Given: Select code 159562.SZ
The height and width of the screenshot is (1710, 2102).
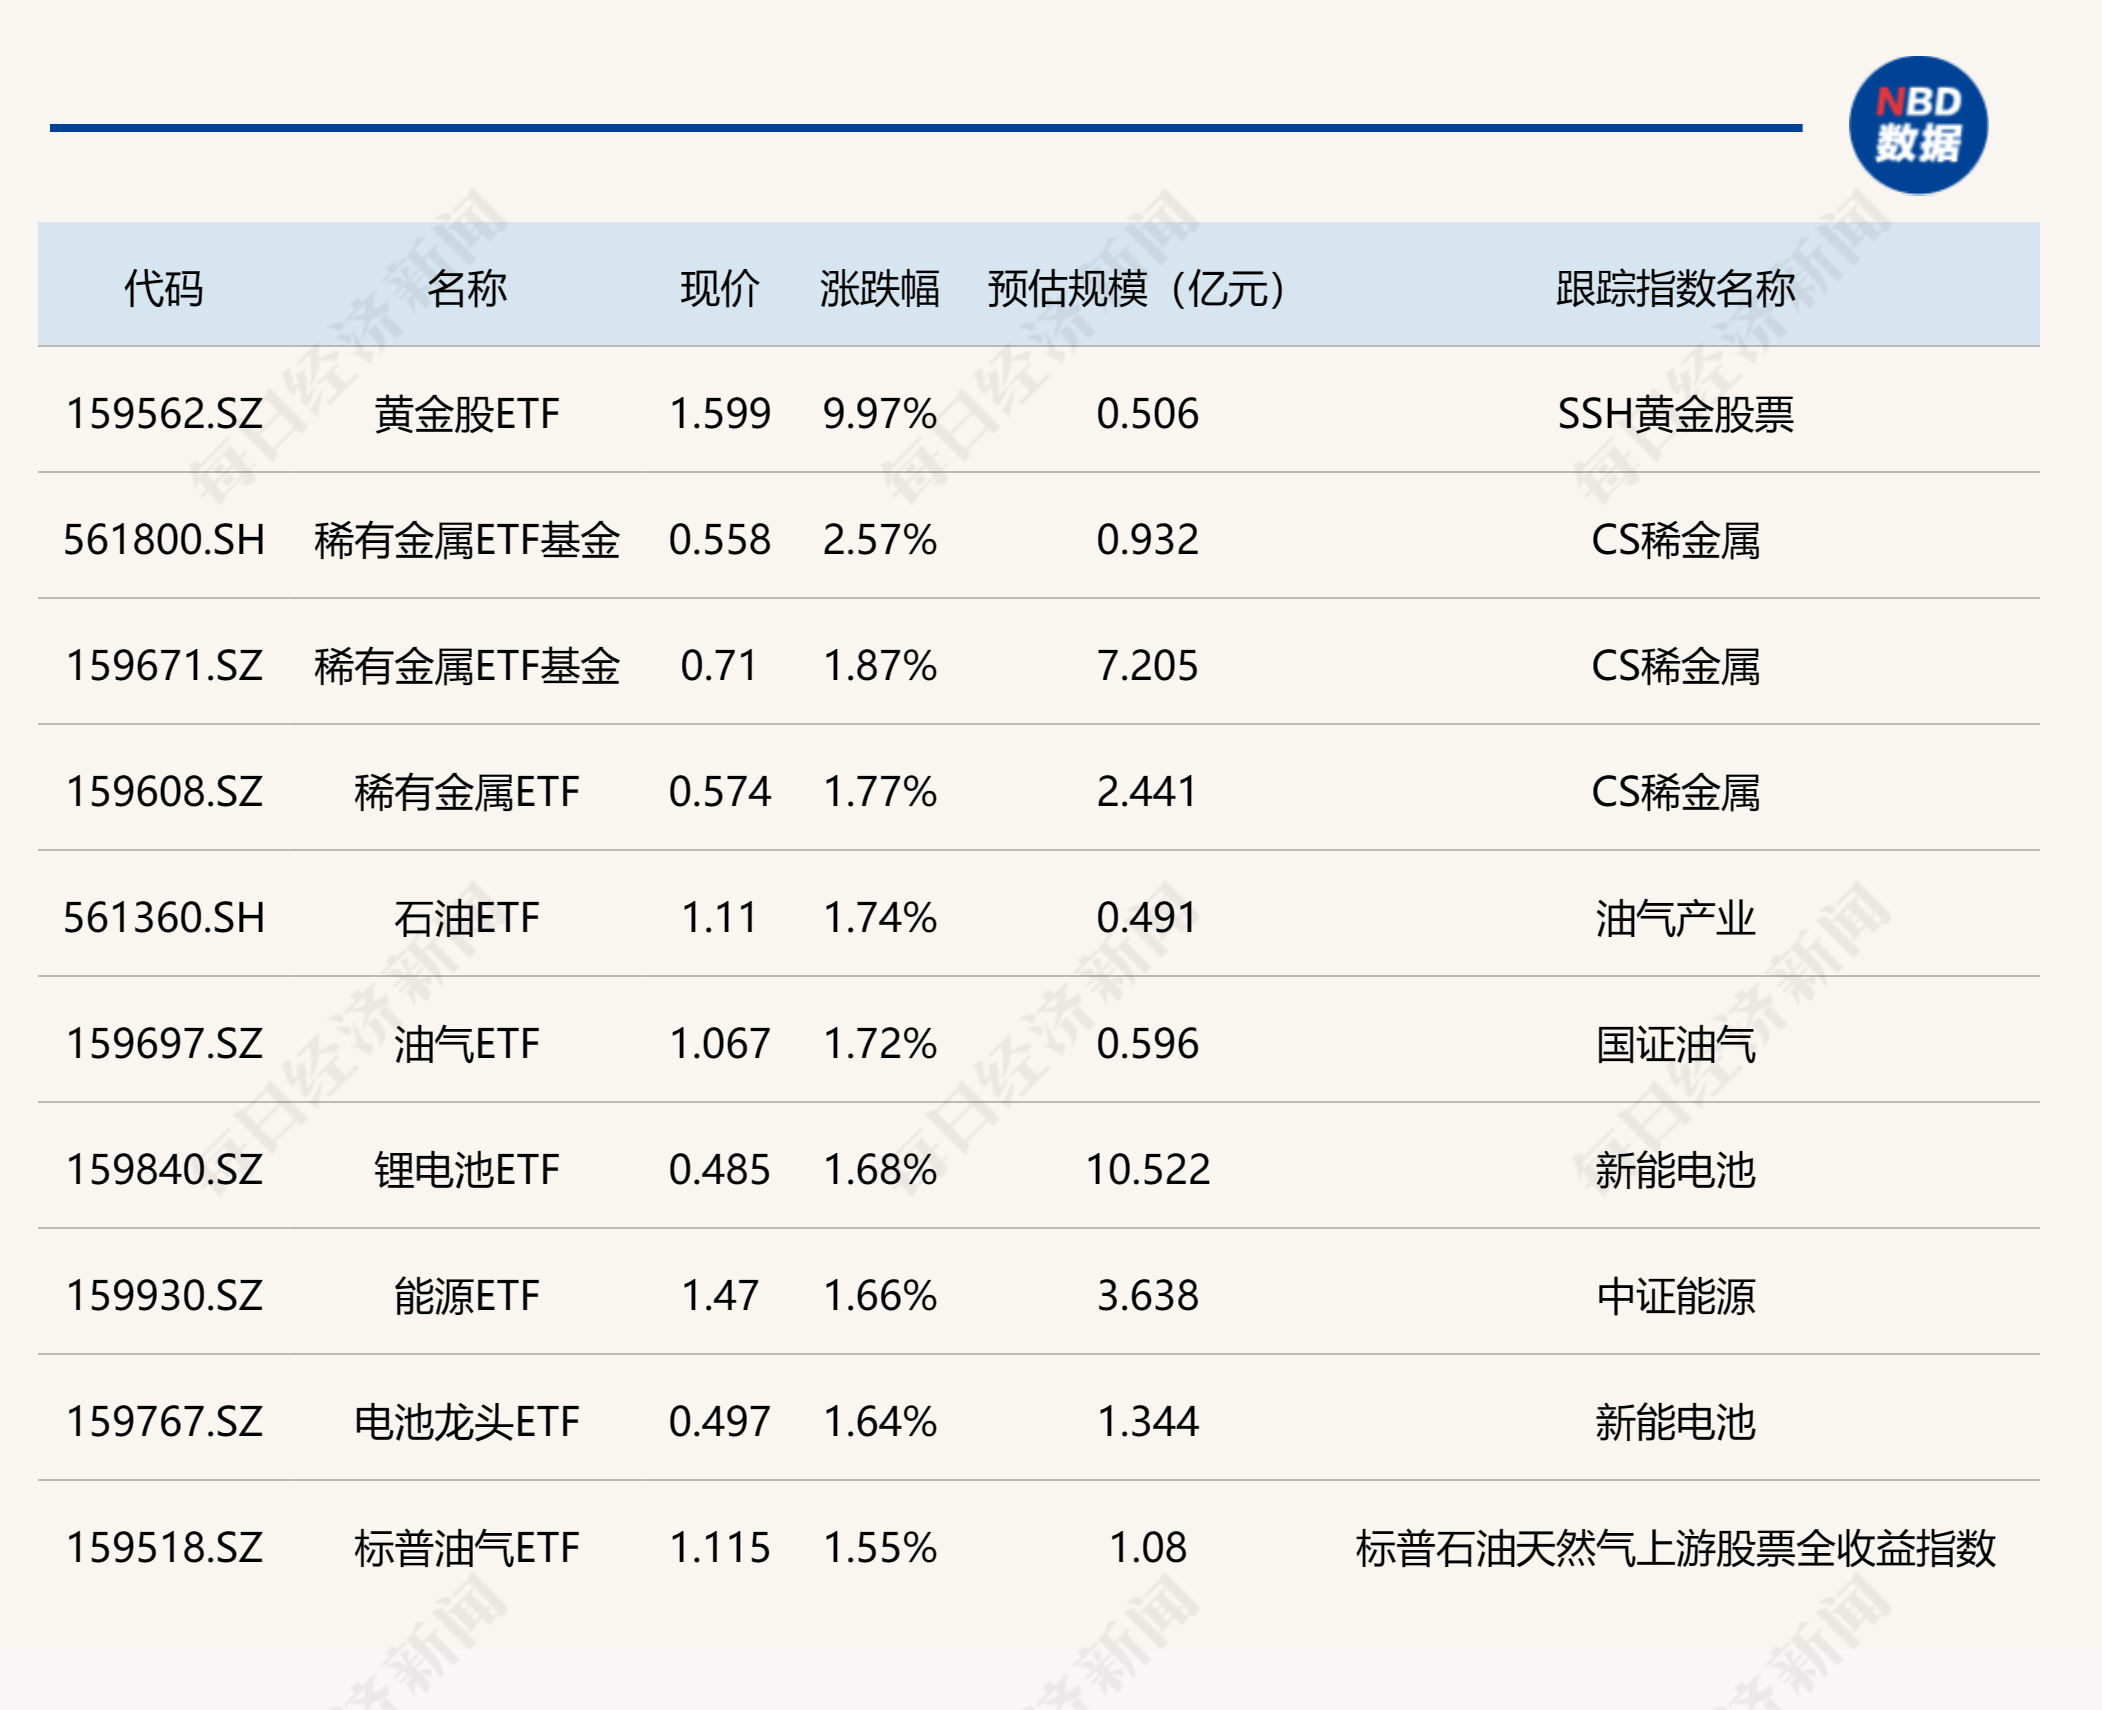Looking at the screenshot, I should 164,414.
